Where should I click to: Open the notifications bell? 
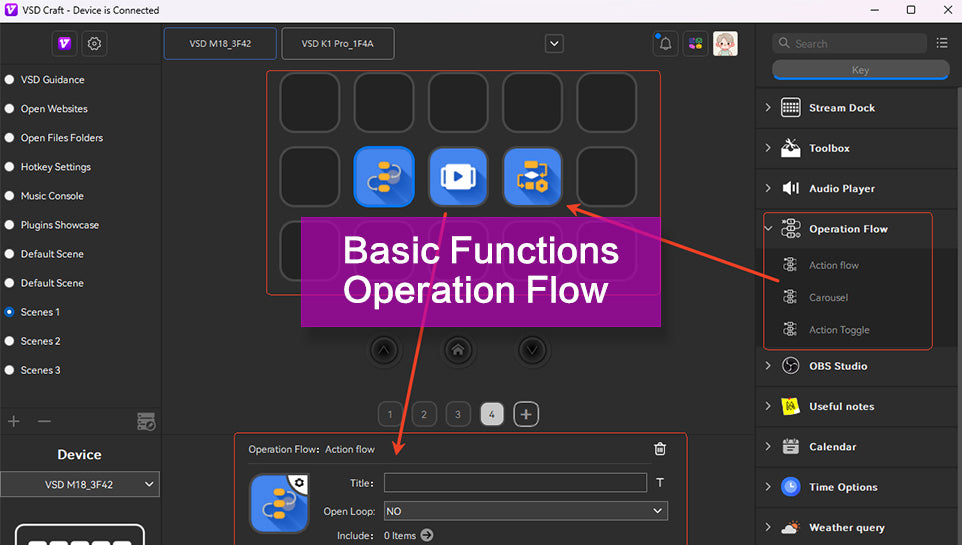click(665, 44)
